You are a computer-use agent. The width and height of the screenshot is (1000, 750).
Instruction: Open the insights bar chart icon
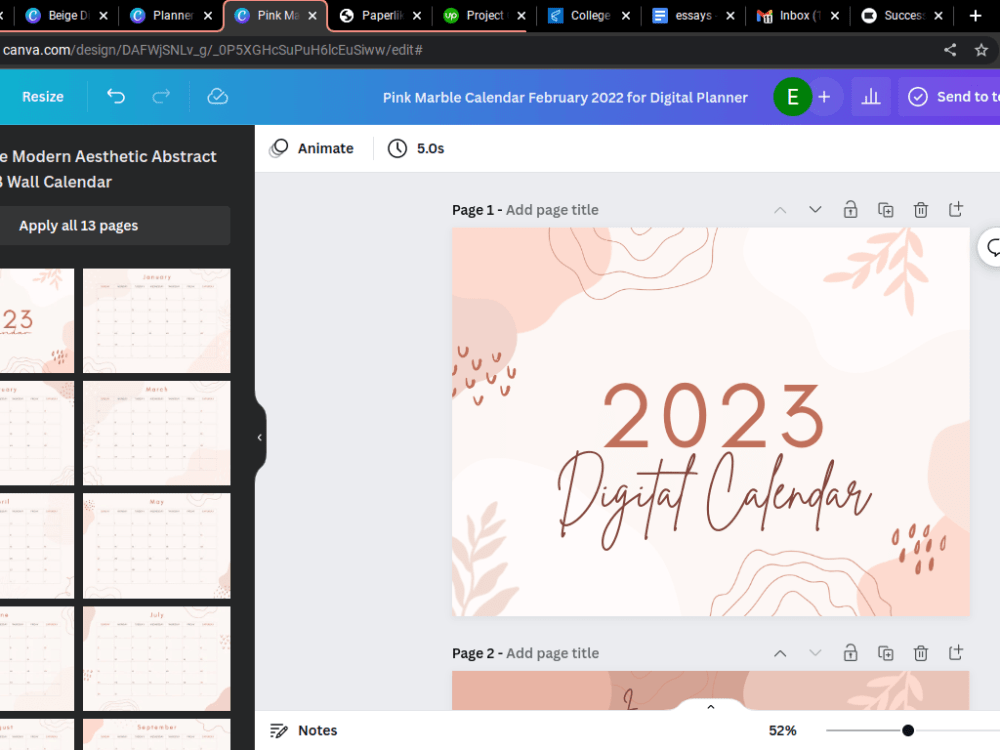pyautogui.click(x=871, y=97)
